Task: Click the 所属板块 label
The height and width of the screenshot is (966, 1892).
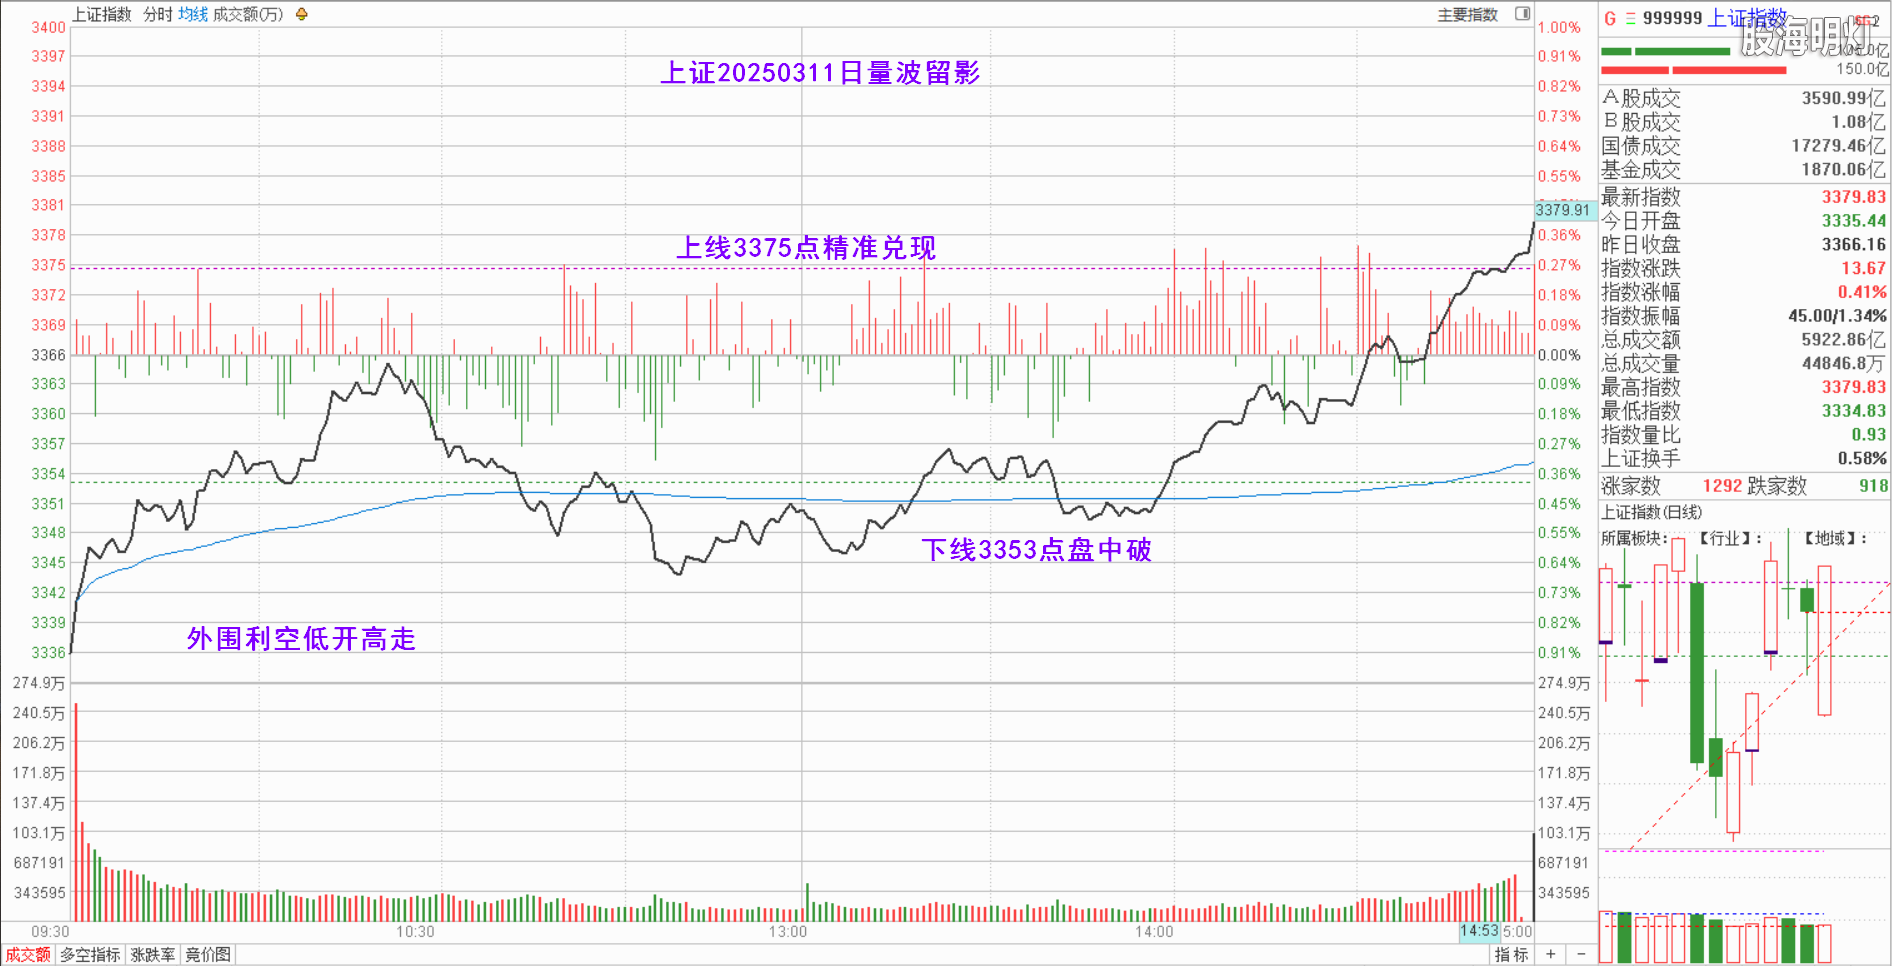Action: (x=1634, y=538)
